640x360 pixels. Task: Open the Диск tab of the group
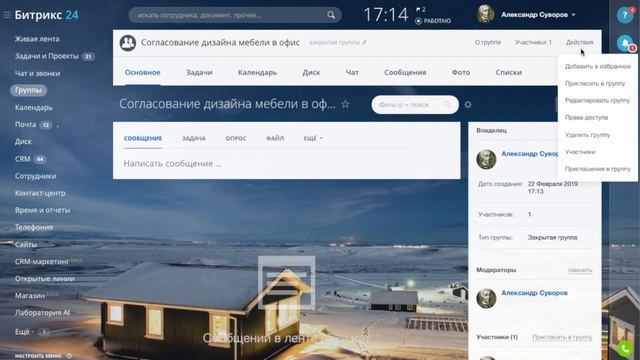(311, 72)
